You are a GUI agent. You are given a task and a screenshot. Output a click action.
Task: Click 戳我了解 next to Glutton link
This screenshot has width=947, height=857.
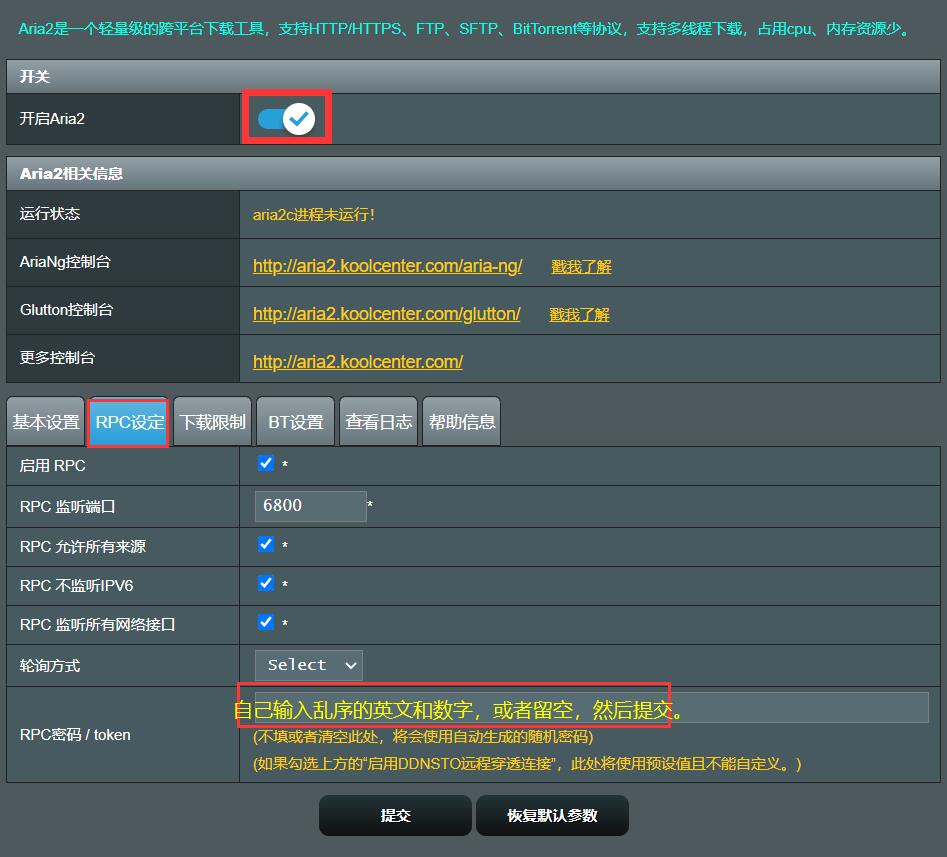[x=579, y=315]
